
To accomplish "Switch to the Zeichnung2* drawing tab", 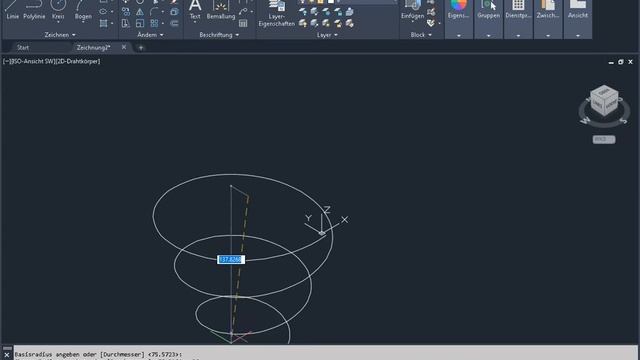I will tap(93, 48).
